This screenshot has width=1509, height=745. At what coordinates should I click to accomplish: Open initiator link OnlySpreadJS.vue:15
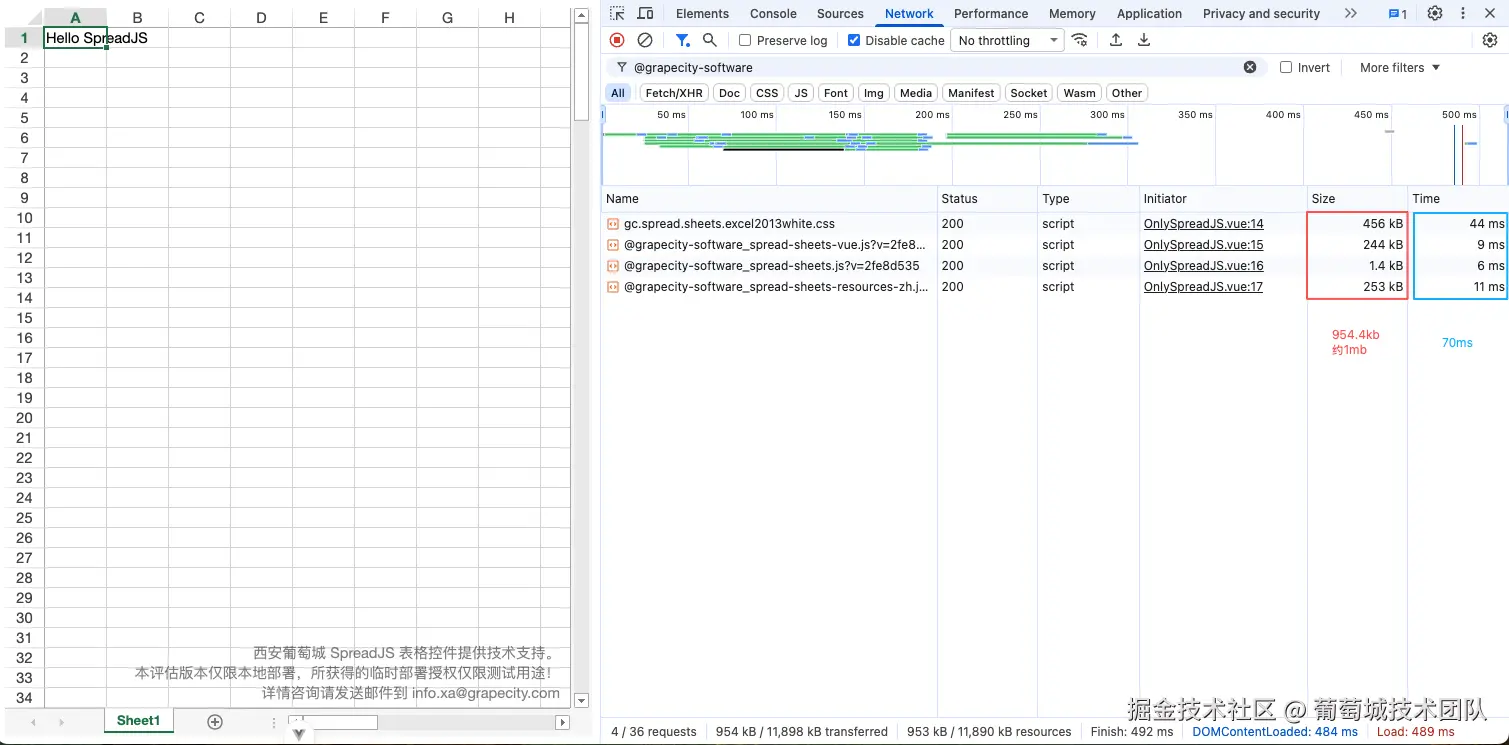coord(1203,245)
